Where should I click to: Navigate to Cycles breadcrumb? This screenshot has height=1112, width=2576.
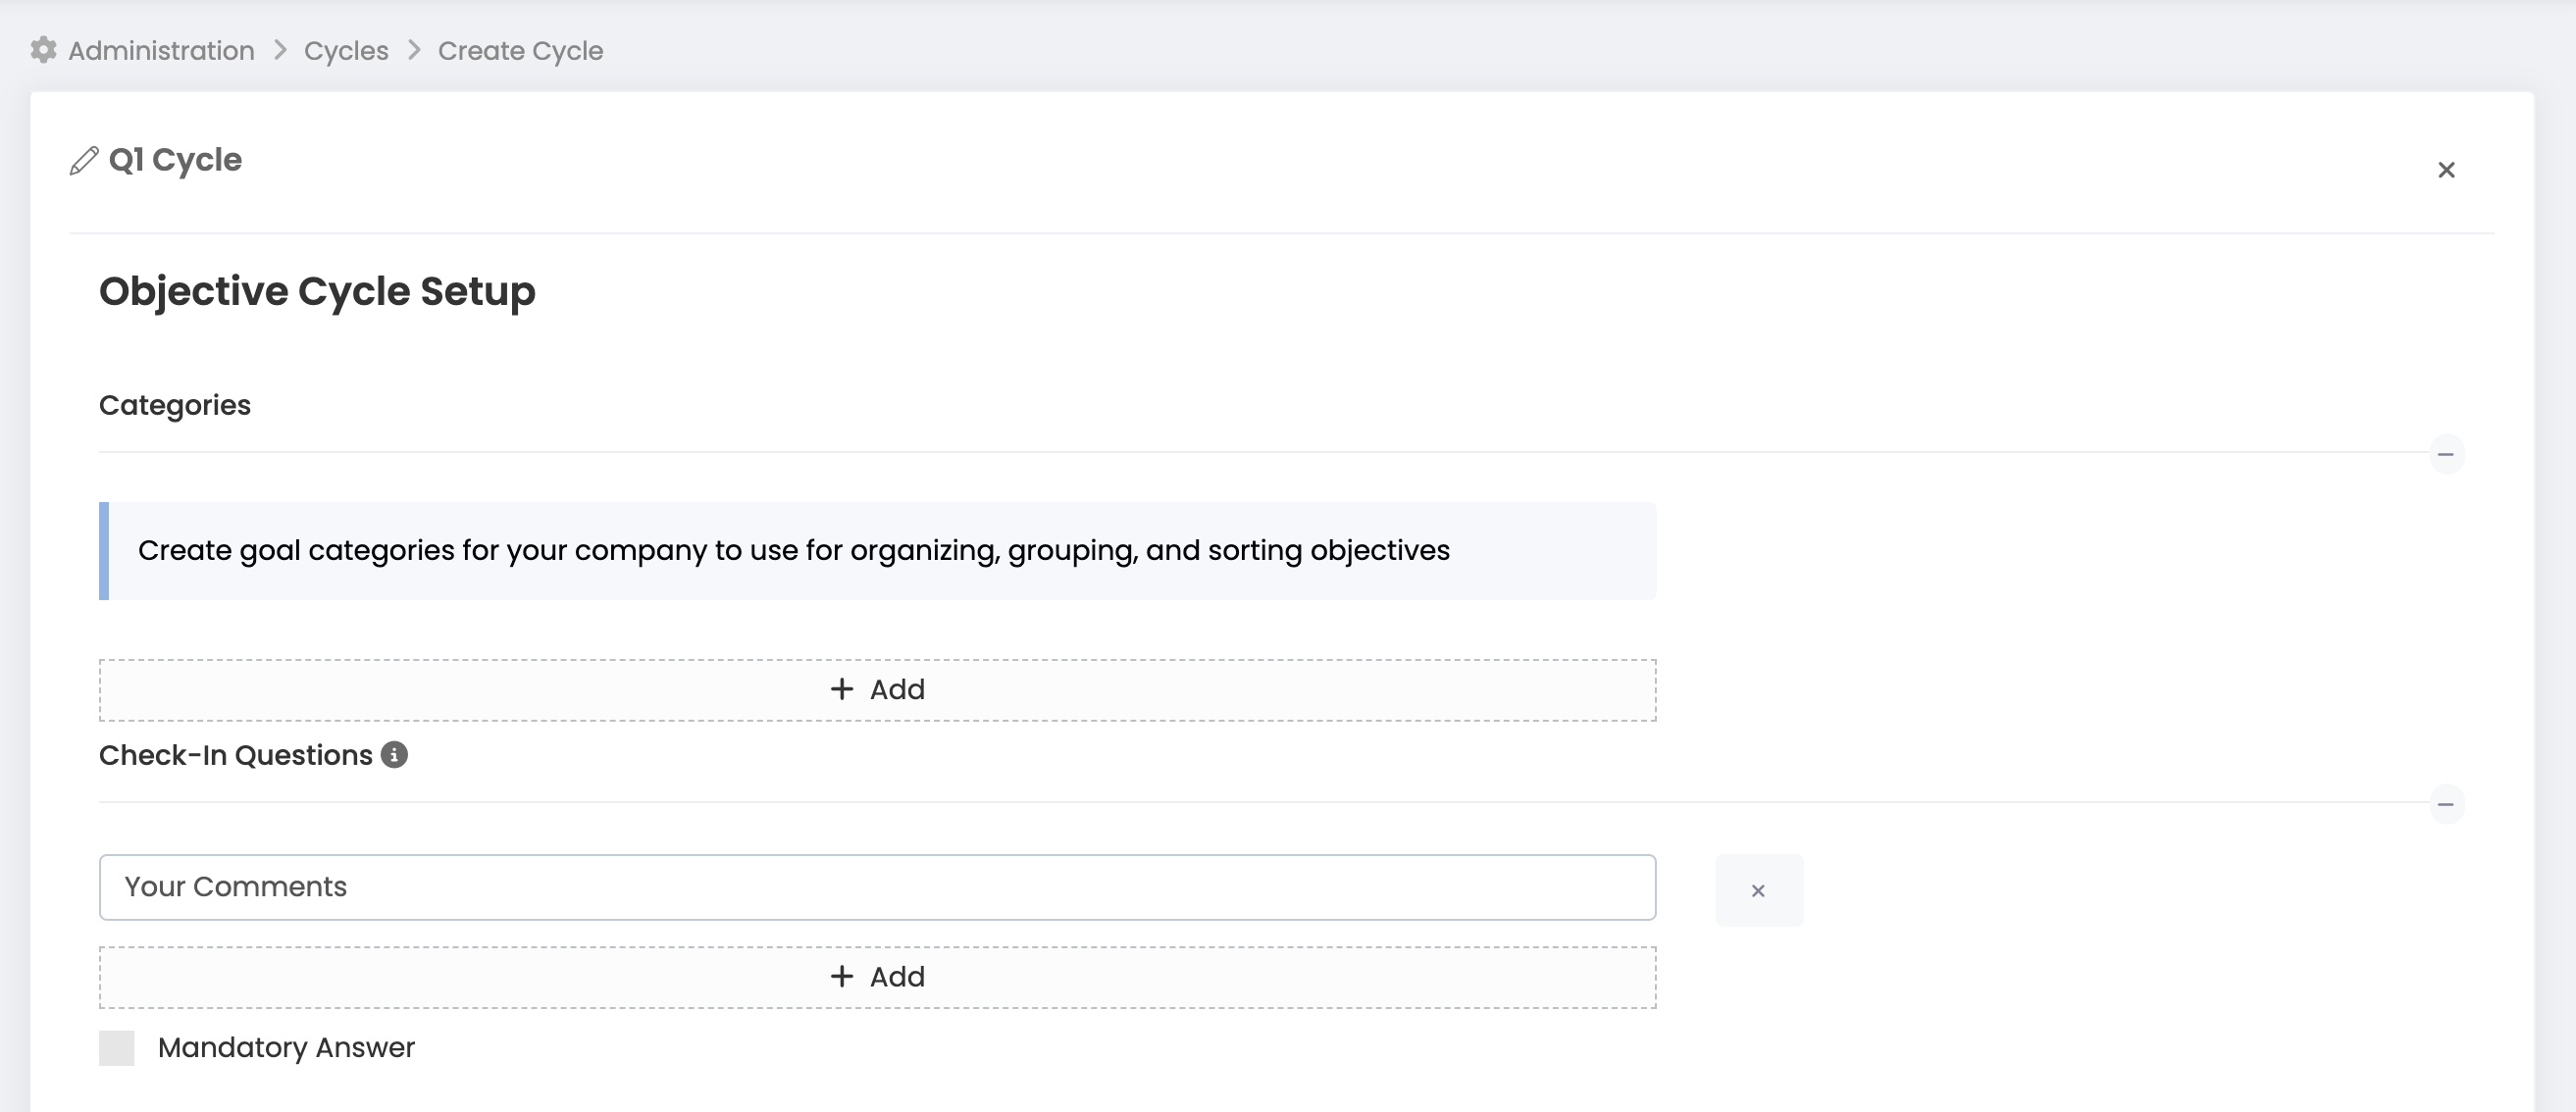(x=346, y=50)
